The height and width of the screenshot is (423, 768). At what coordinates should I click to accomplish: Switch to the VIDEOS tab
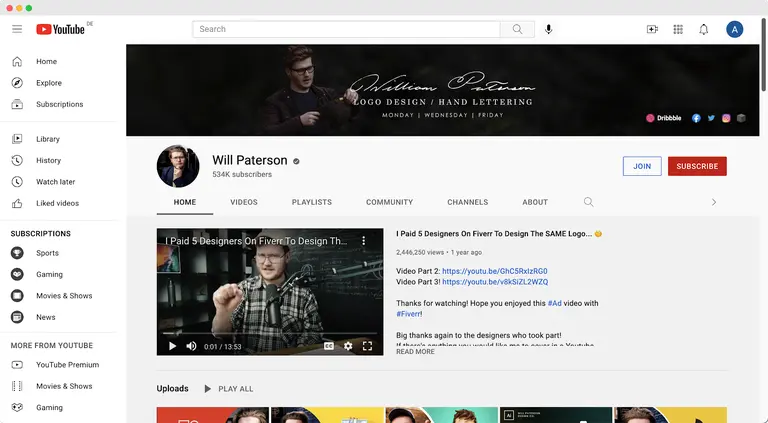pos(244,202)
